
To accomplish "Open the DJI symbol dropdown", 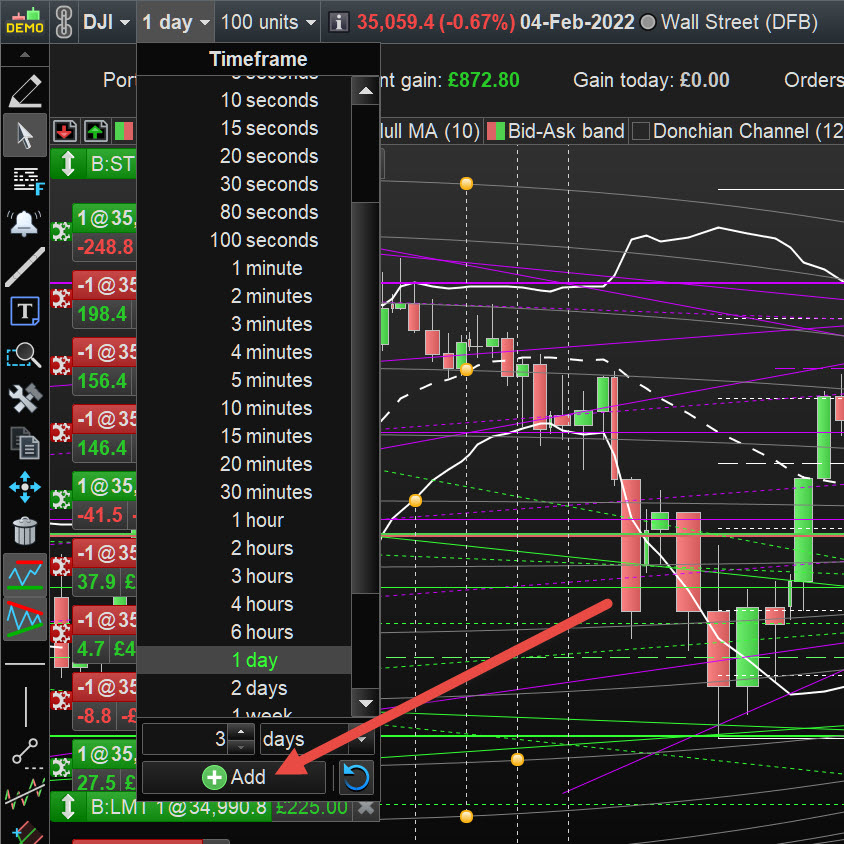I will click(107, 23).
